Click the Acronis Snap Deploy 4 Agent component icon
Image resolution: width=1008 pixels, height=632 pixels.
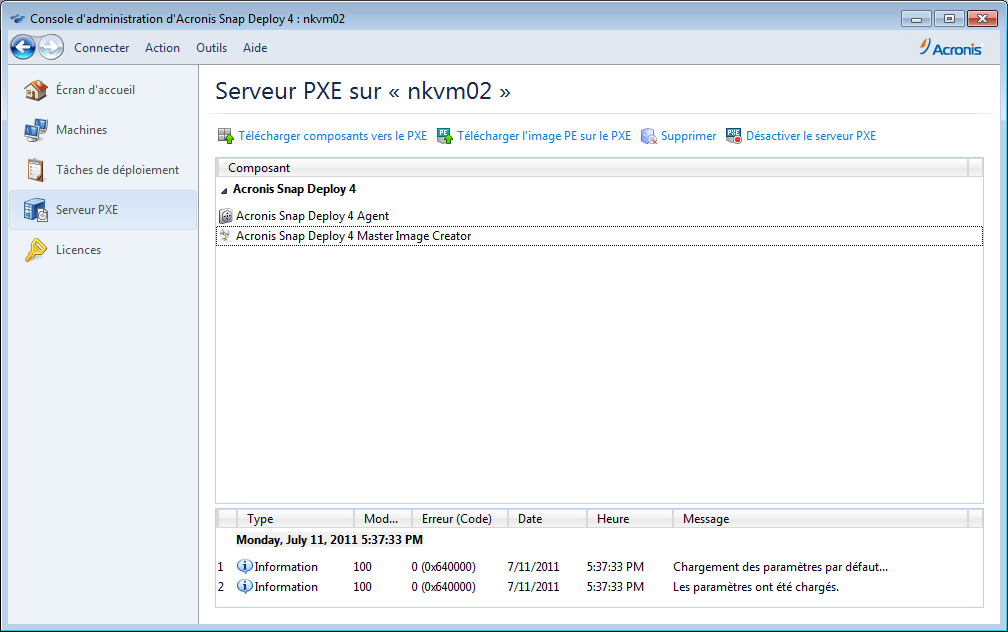(227, 215)
